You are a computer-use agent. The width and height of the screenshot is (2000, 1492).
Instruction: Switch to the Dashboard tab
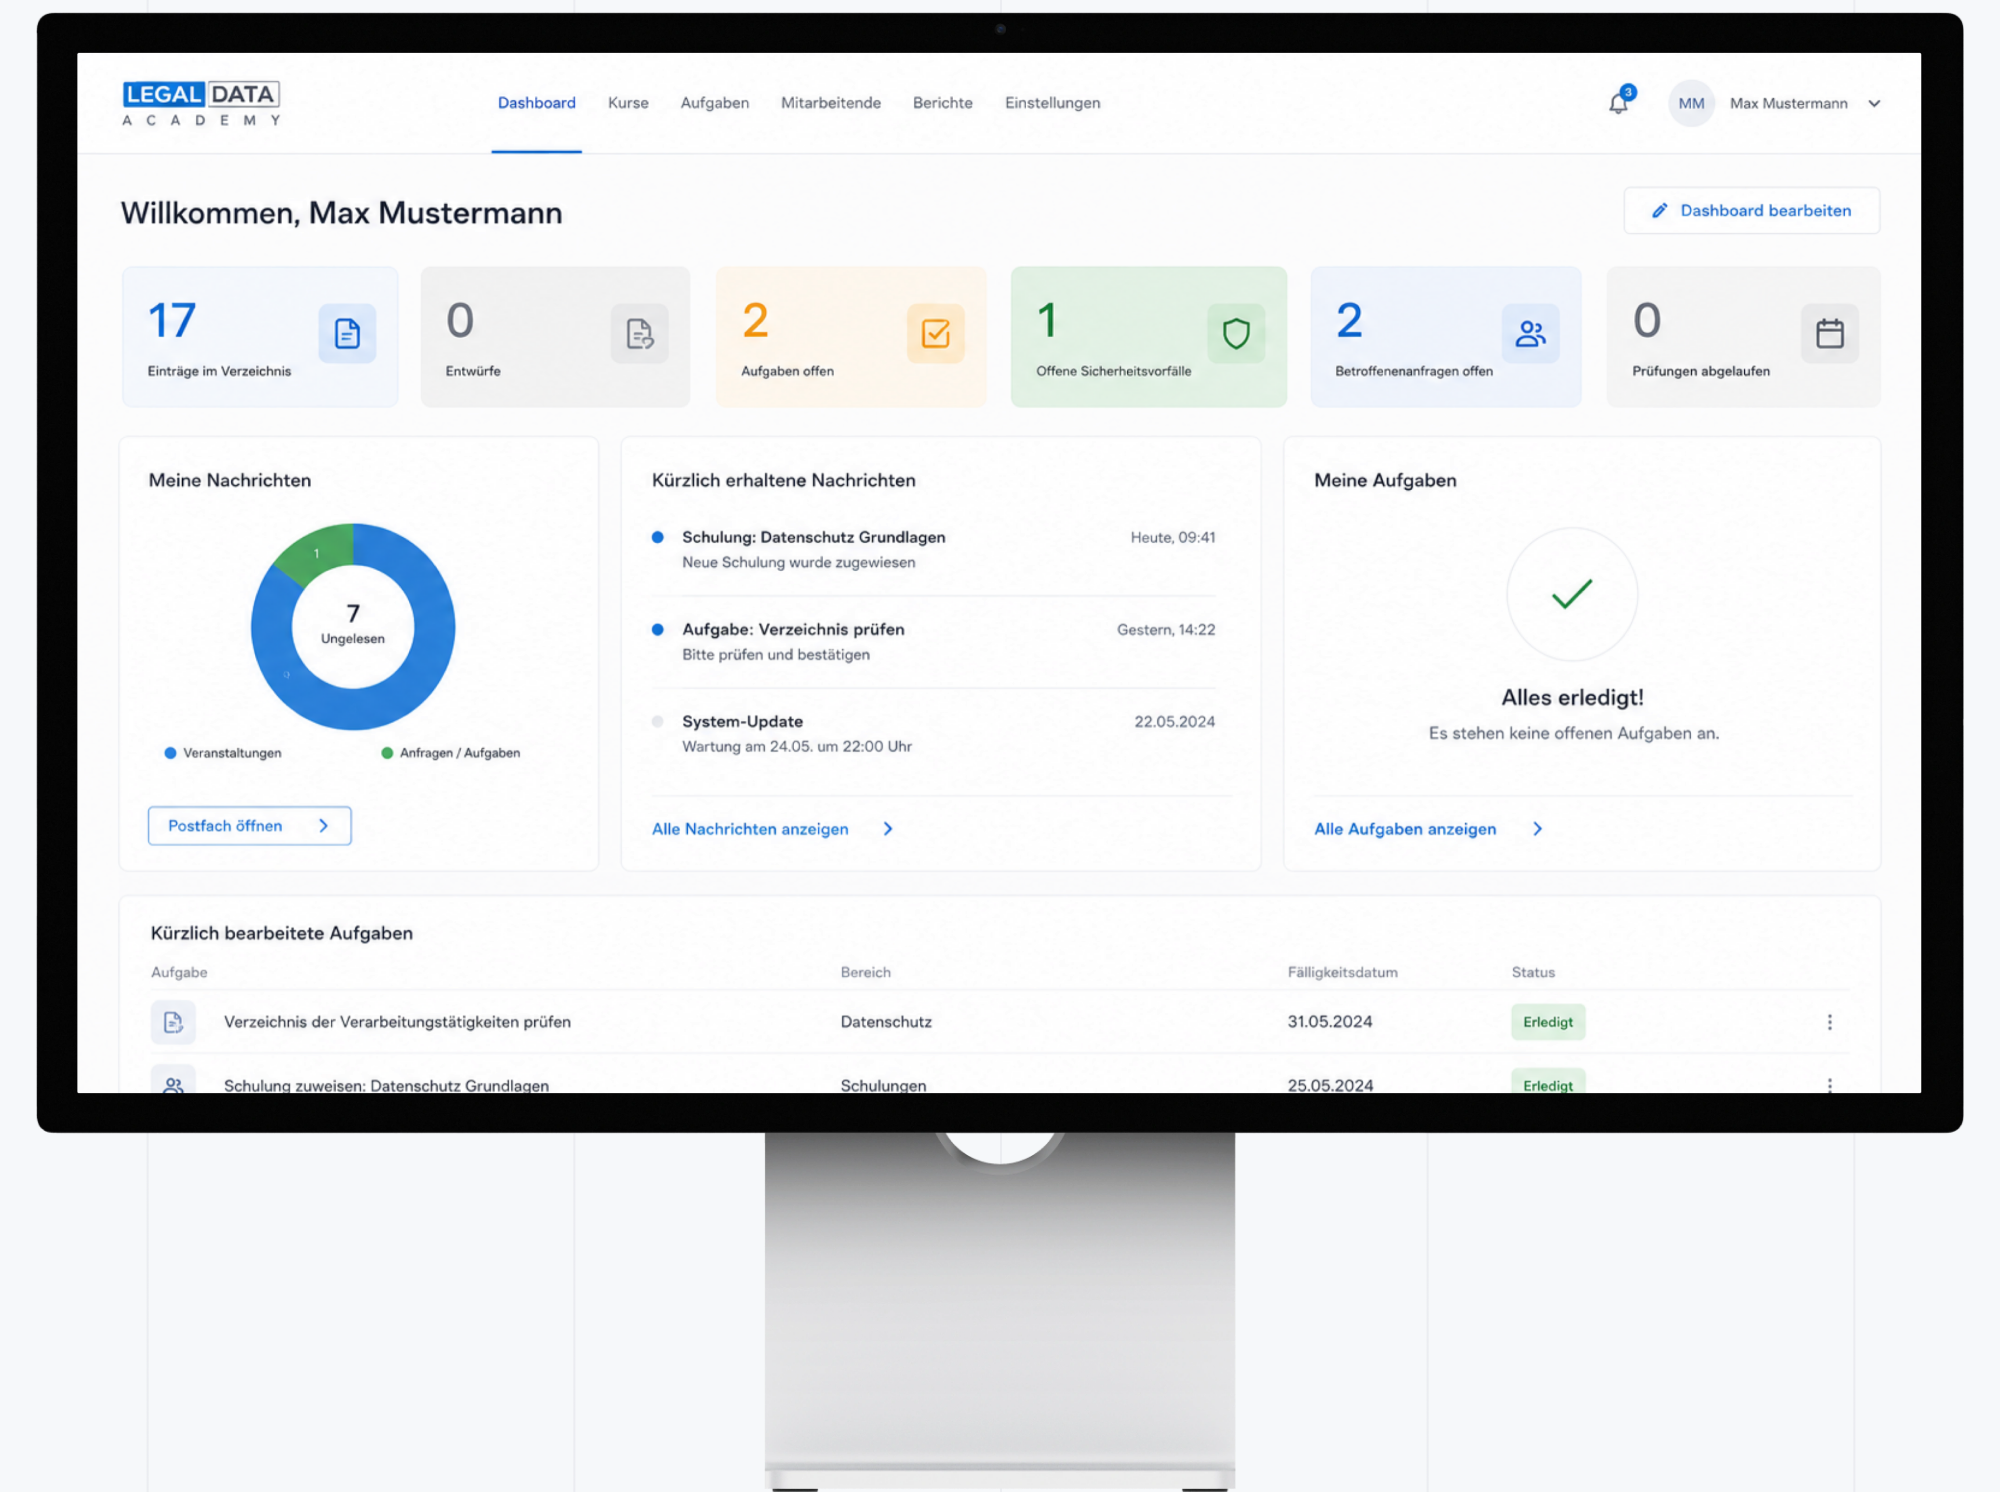tap(537, 103)
